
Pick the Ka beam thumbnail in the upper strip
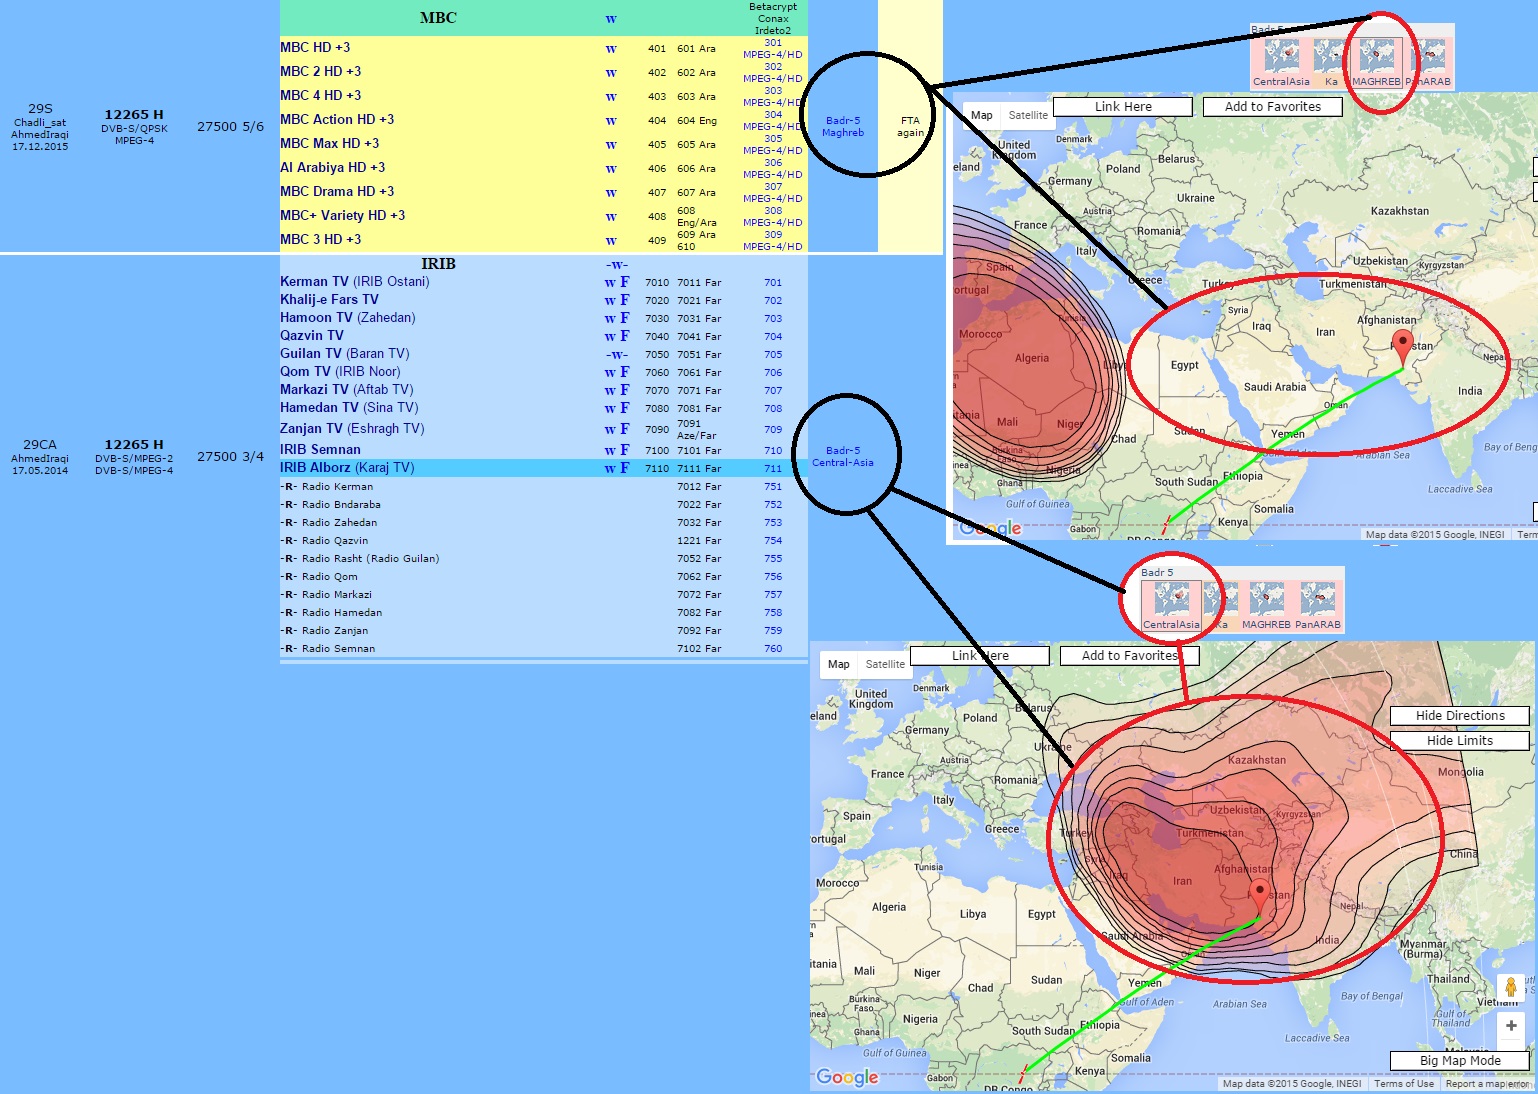[1330, 62]
